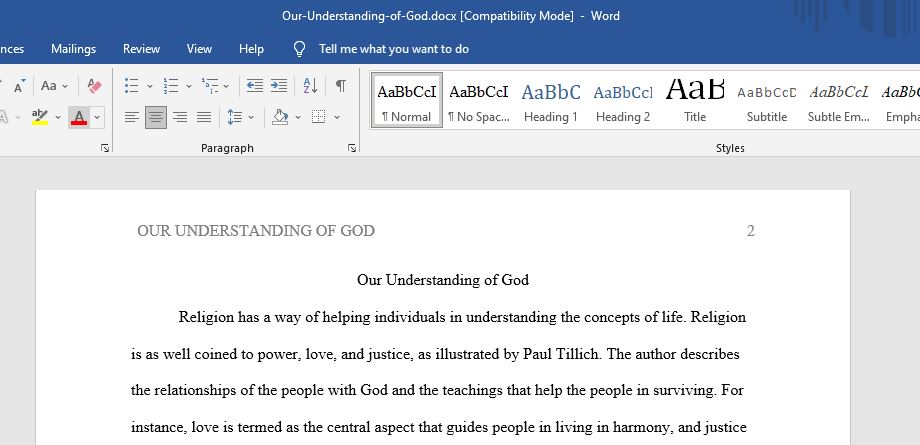Click the word Religion starting the paragraph
This screenshot has width=920, height=445.
pos(206,318)
